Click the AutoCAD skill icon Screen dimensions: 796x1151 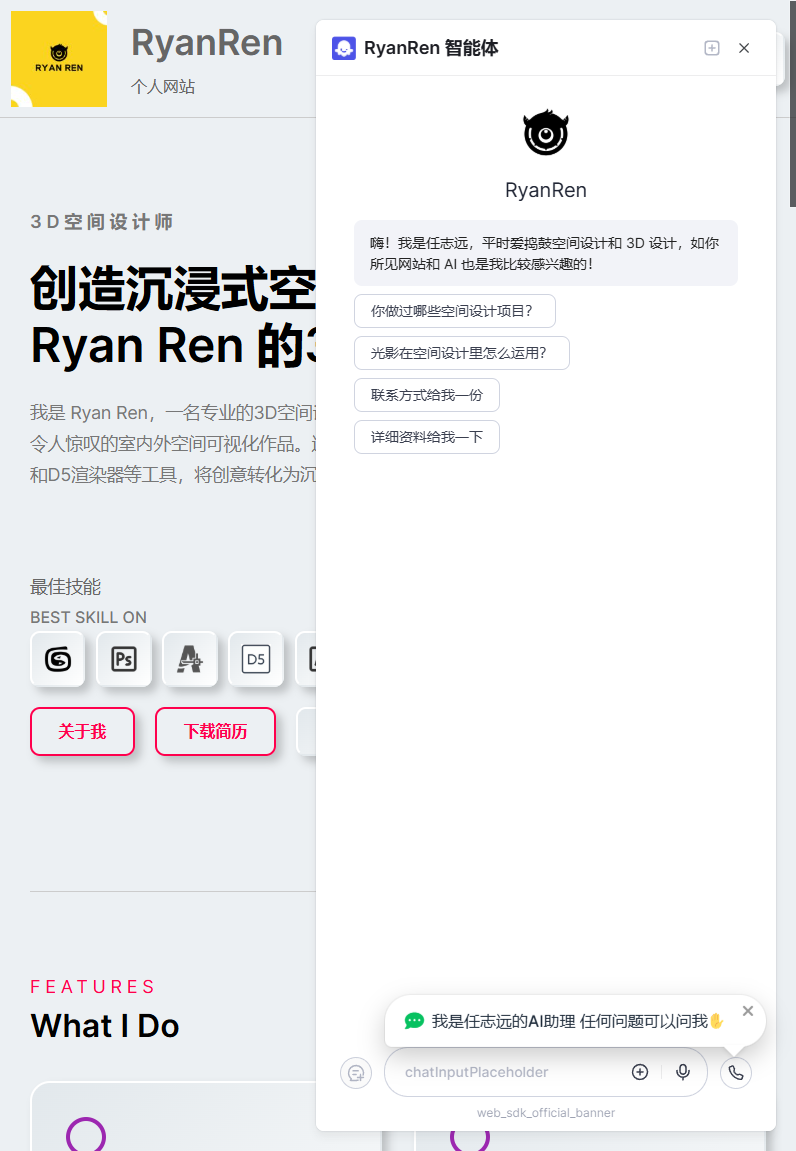[x=189, y=659]
